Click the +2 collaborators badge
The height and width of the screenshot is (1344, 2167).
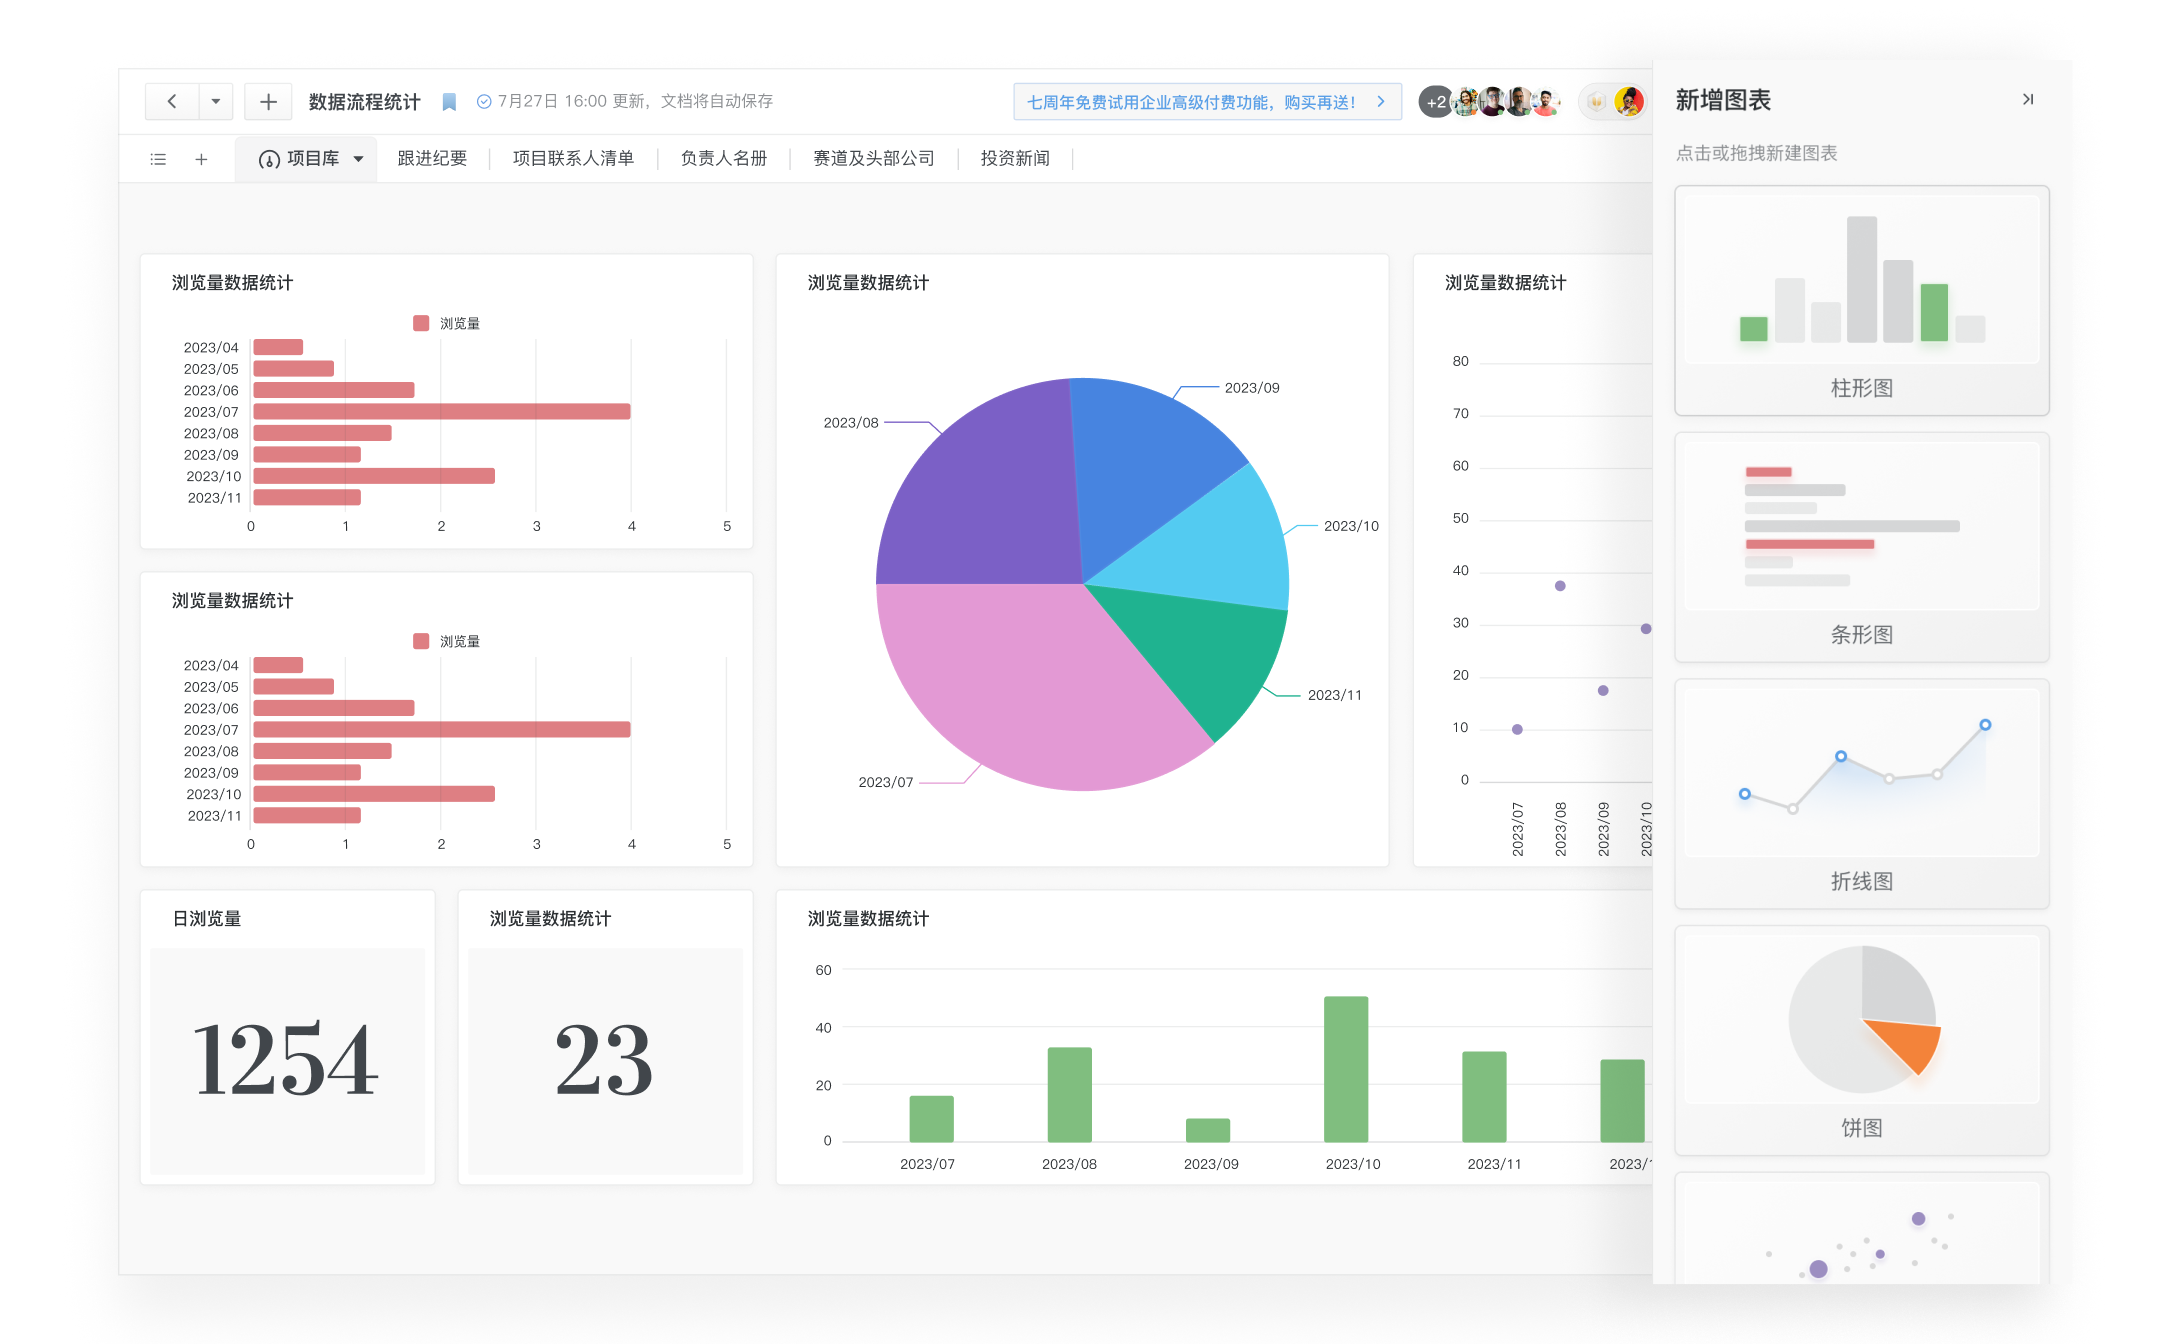click(x=1435, y=102)
